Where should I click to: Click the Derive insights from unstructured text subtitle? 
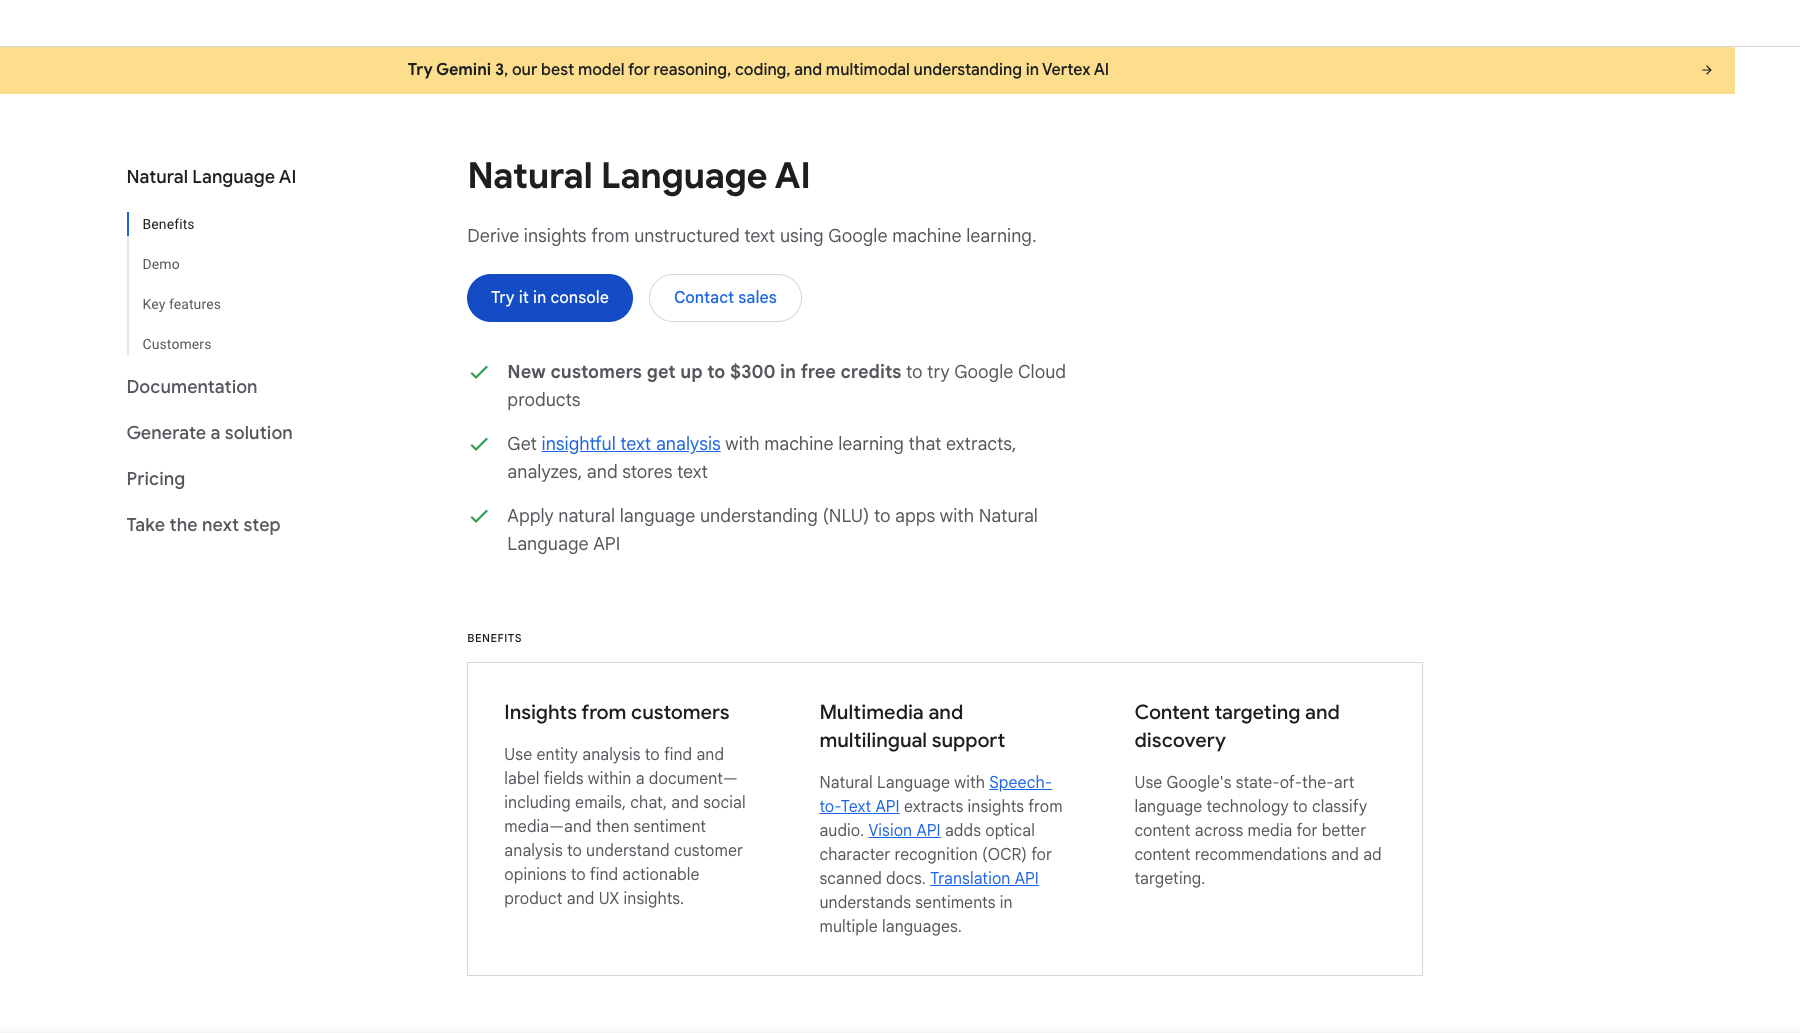(x=752, y=236)
